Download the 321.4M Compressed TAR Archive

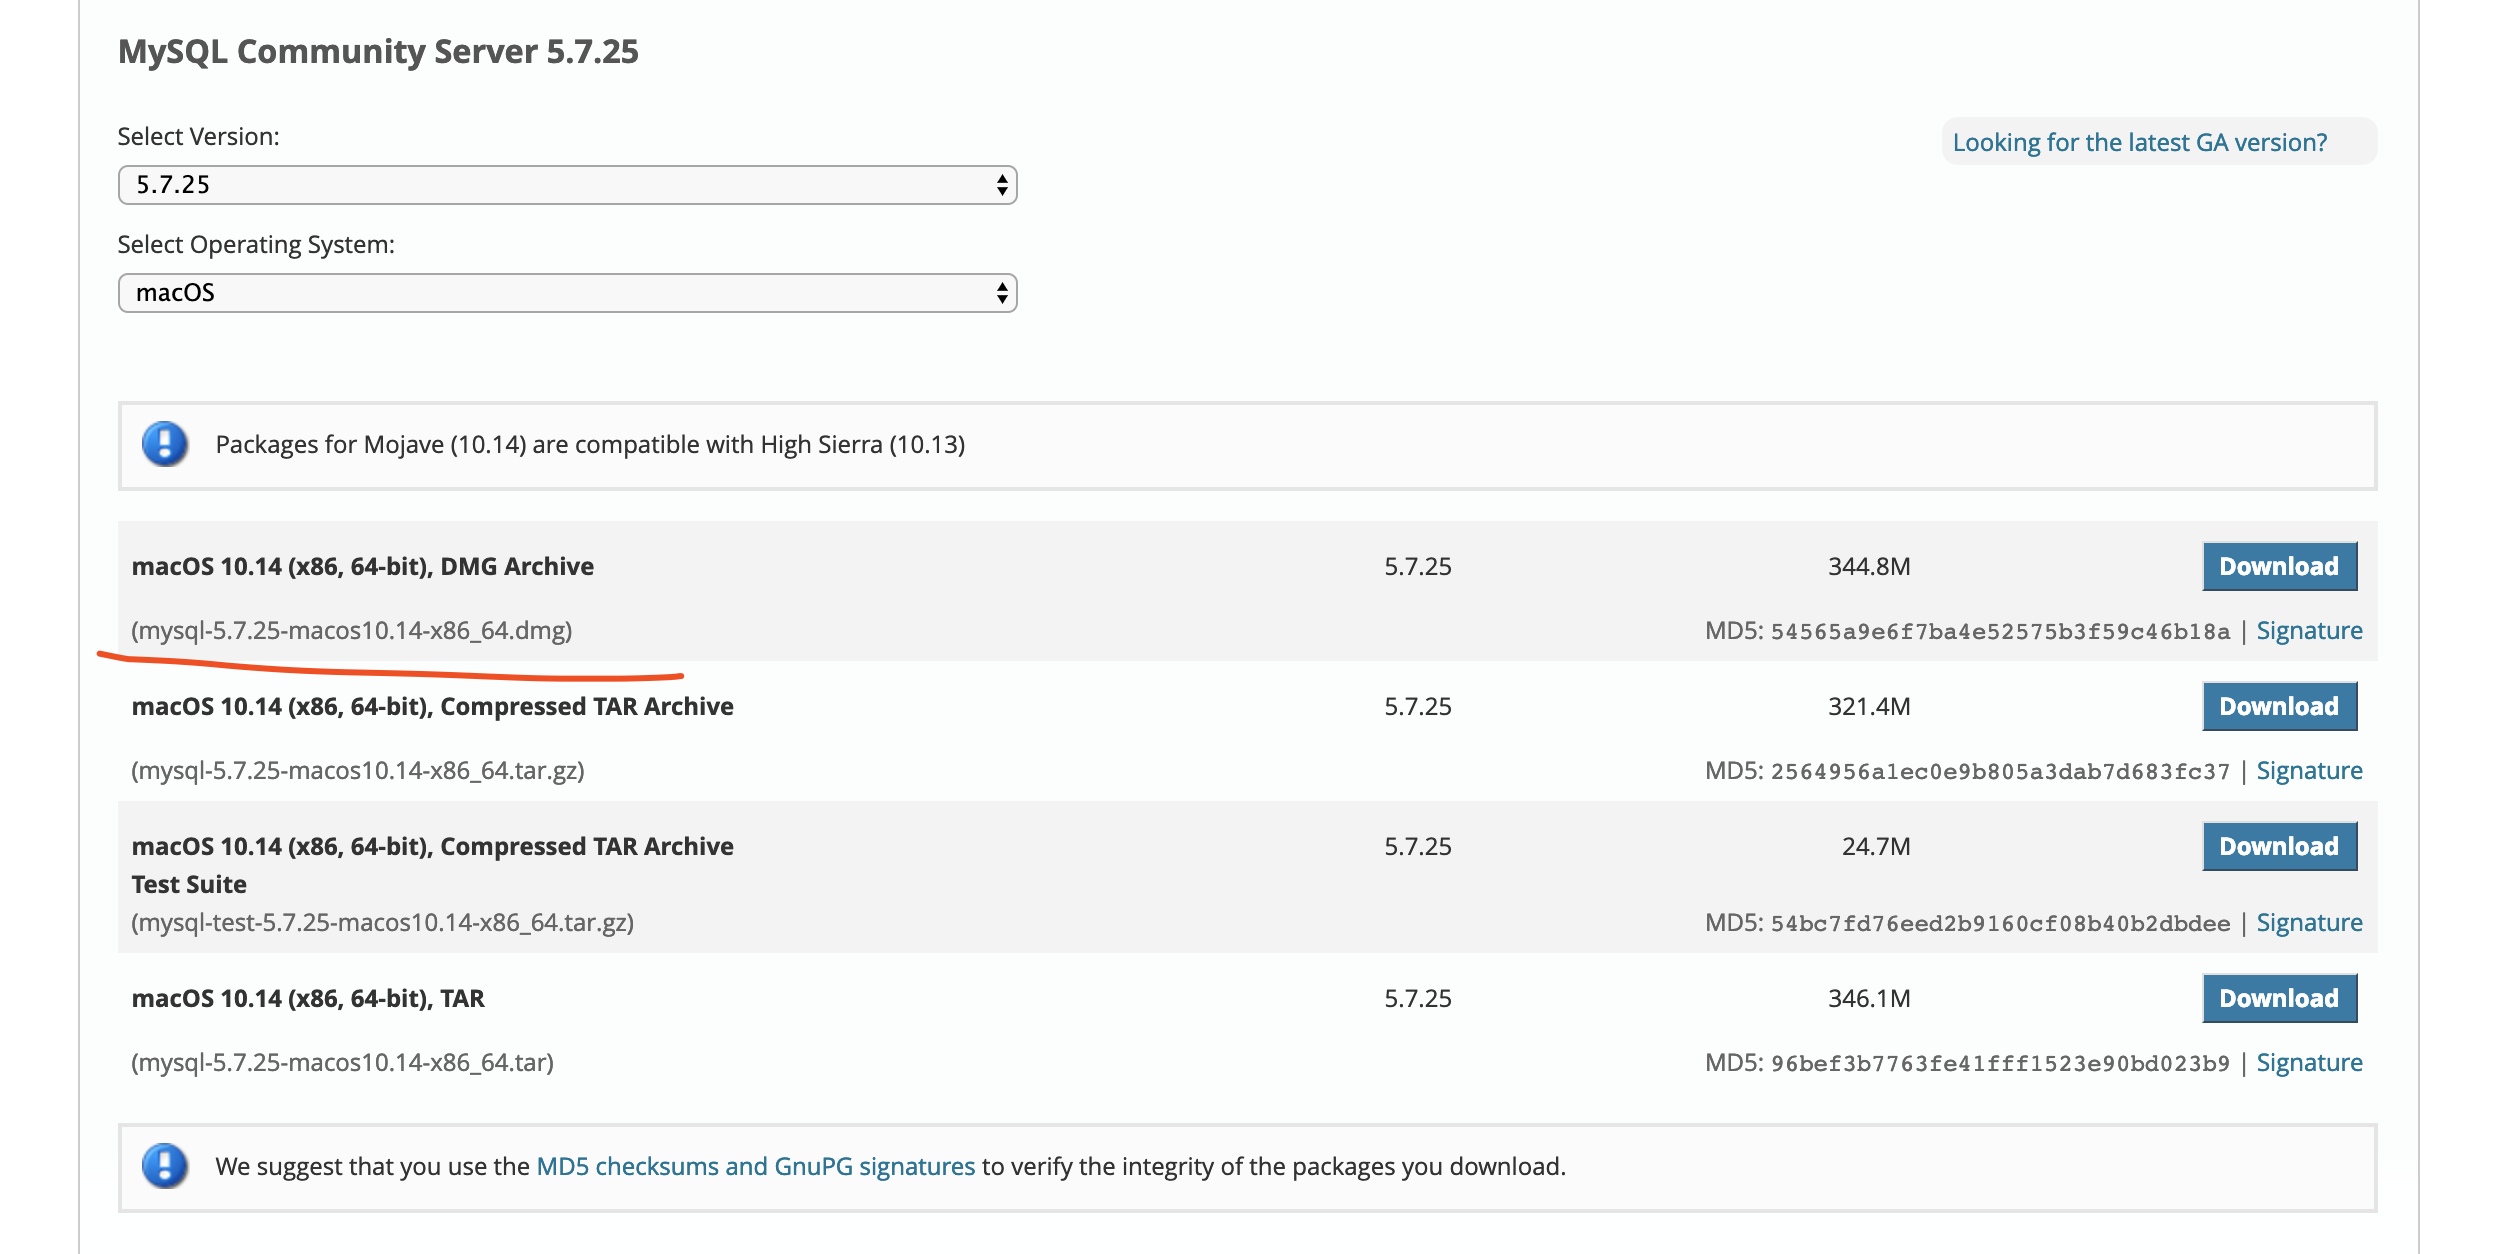(2279, 706)
